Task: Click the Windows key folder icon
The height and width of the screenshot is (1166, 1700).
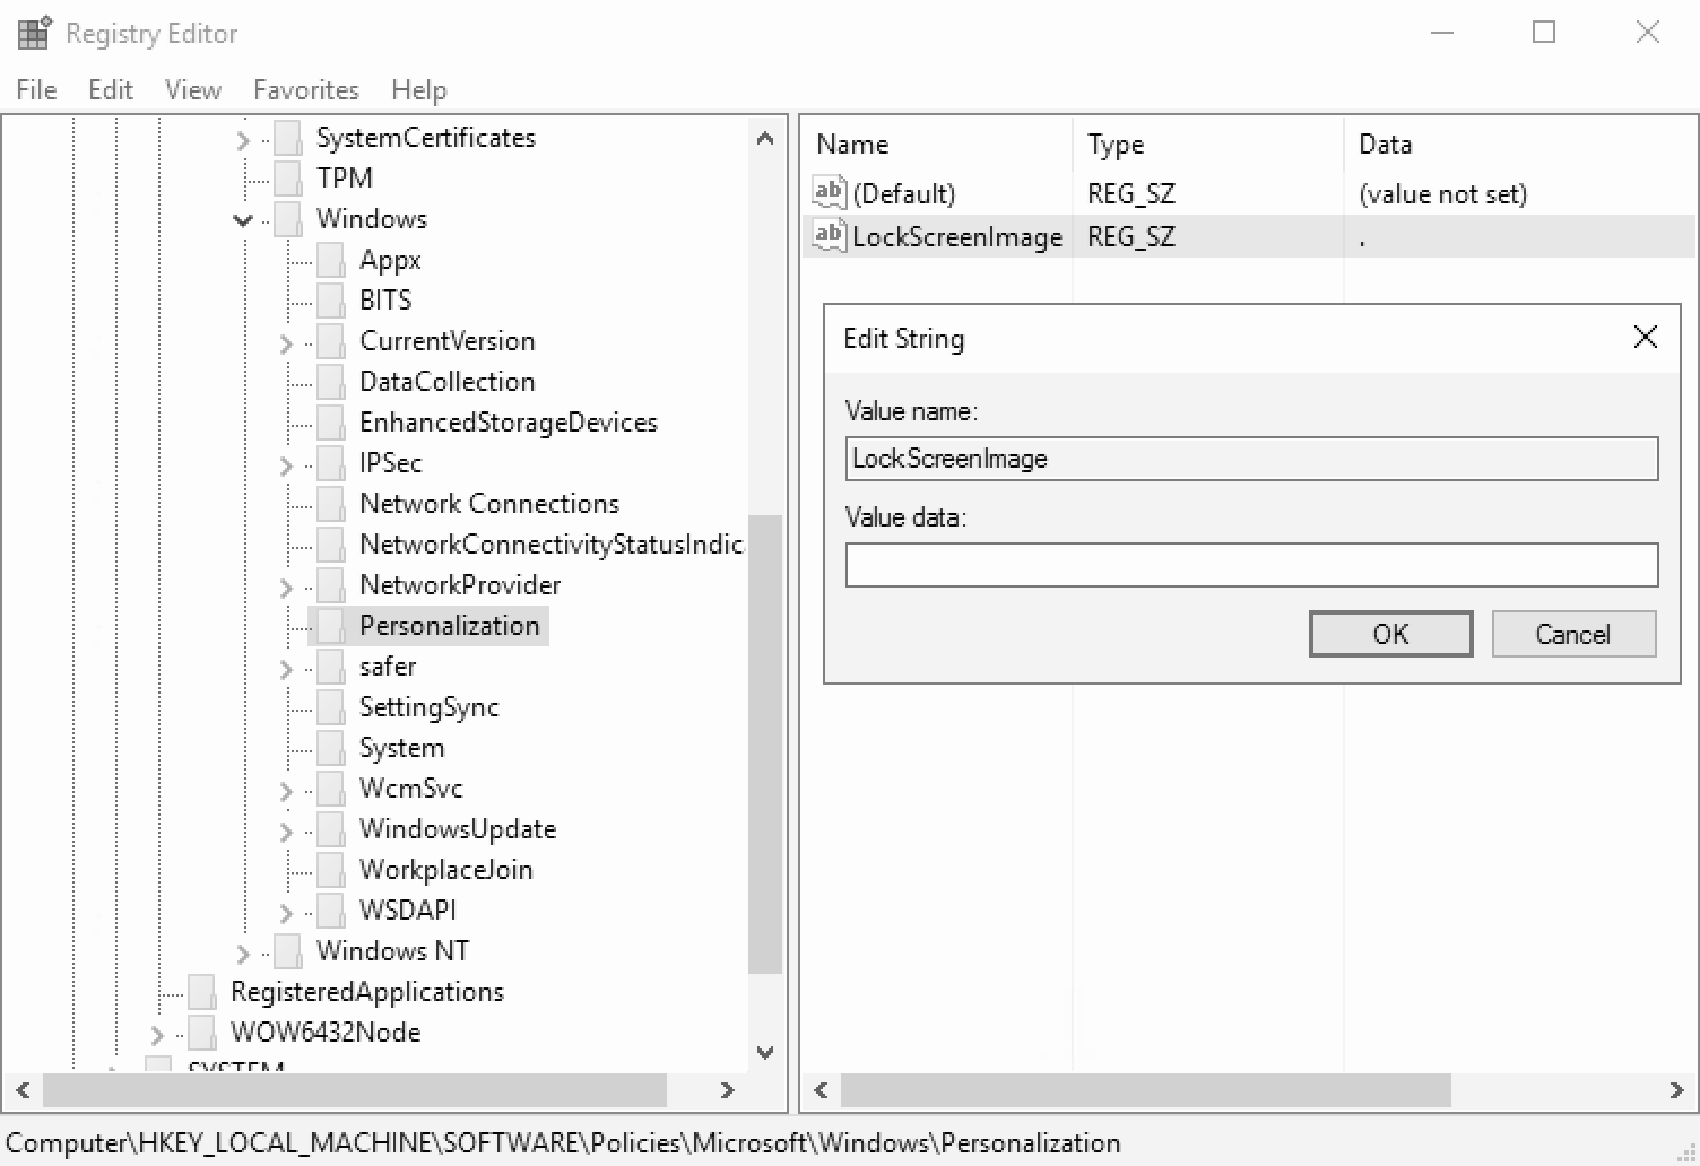Action: (288, 219)
